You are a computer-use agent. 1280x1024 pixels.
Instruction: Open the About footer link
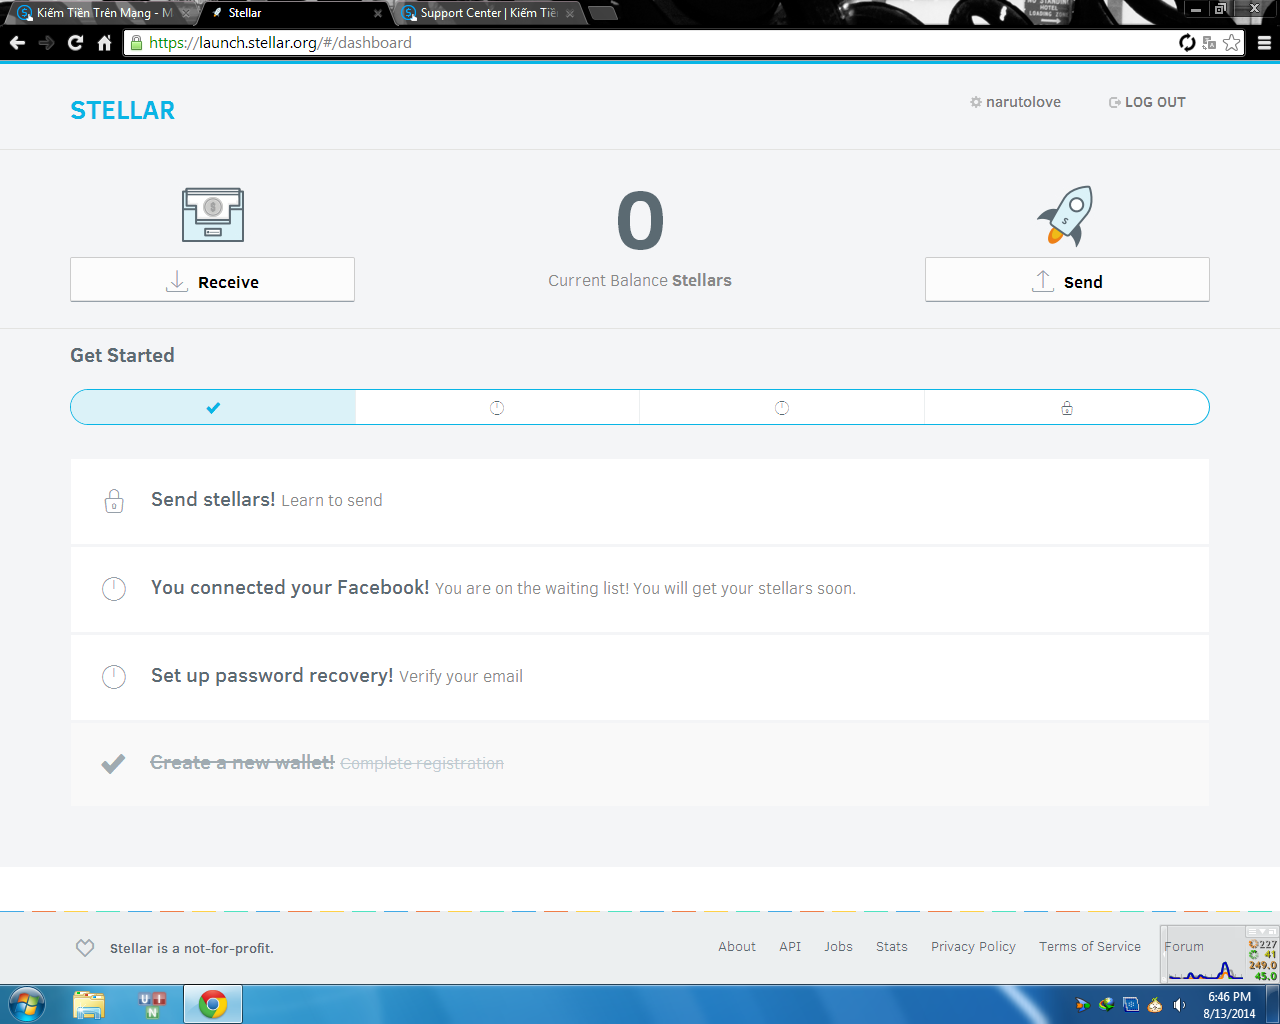(737, 946)
